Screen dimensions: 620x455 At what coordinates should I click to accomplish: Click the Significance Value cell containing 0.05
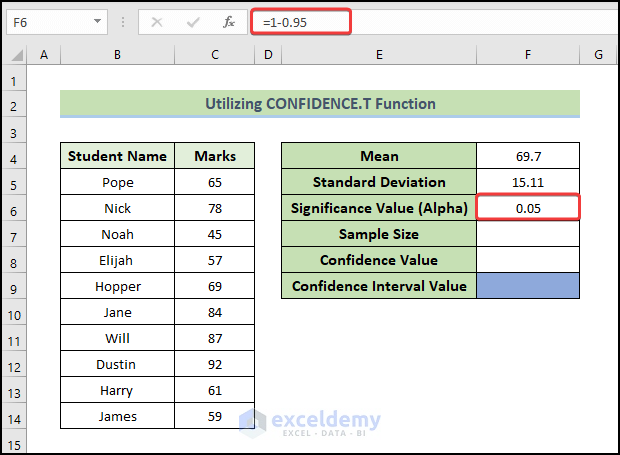(x=528, y=208)
